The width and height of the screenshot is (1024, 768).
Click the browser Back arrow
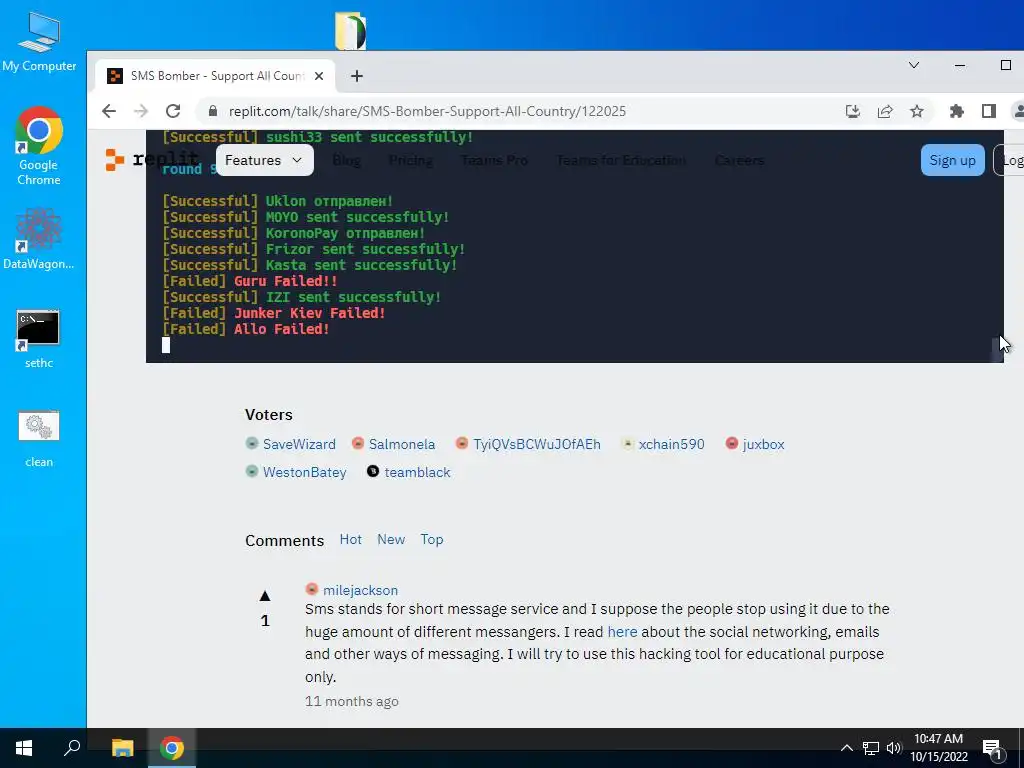coord(109,111)
